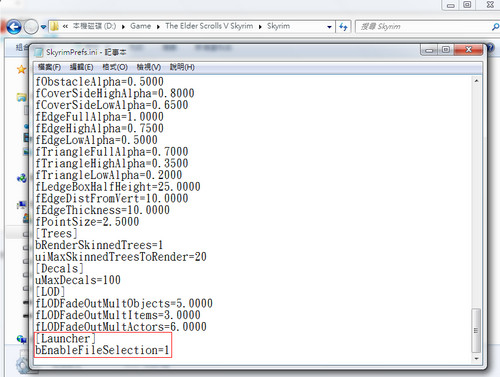The image size is (500, 377).
Task: Click the [Decals] section header
Action: 59,269
